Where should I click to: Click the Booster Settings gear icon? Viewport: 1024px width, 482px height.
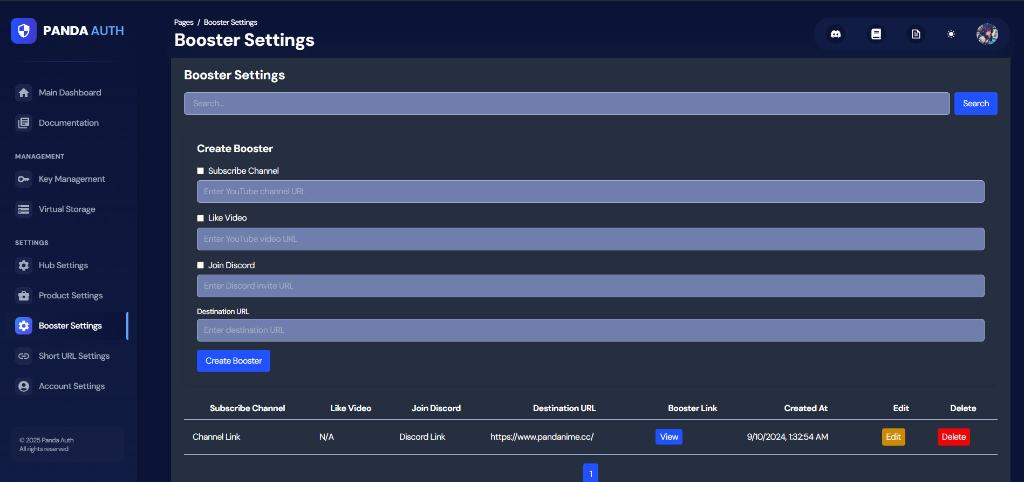(24, 326)
